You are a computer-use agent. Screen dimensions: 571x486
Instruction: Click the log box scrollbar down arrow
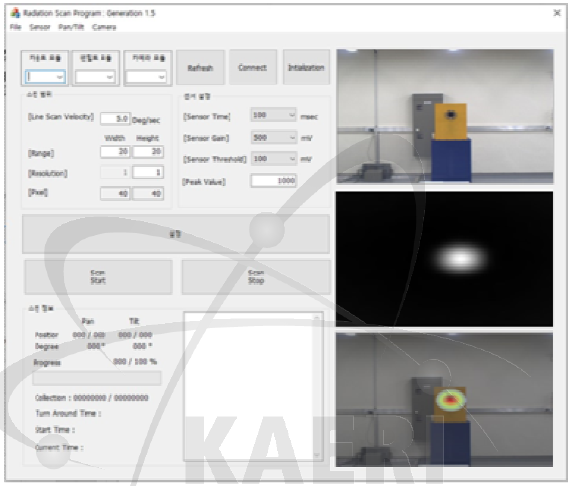tap(317, 455)
